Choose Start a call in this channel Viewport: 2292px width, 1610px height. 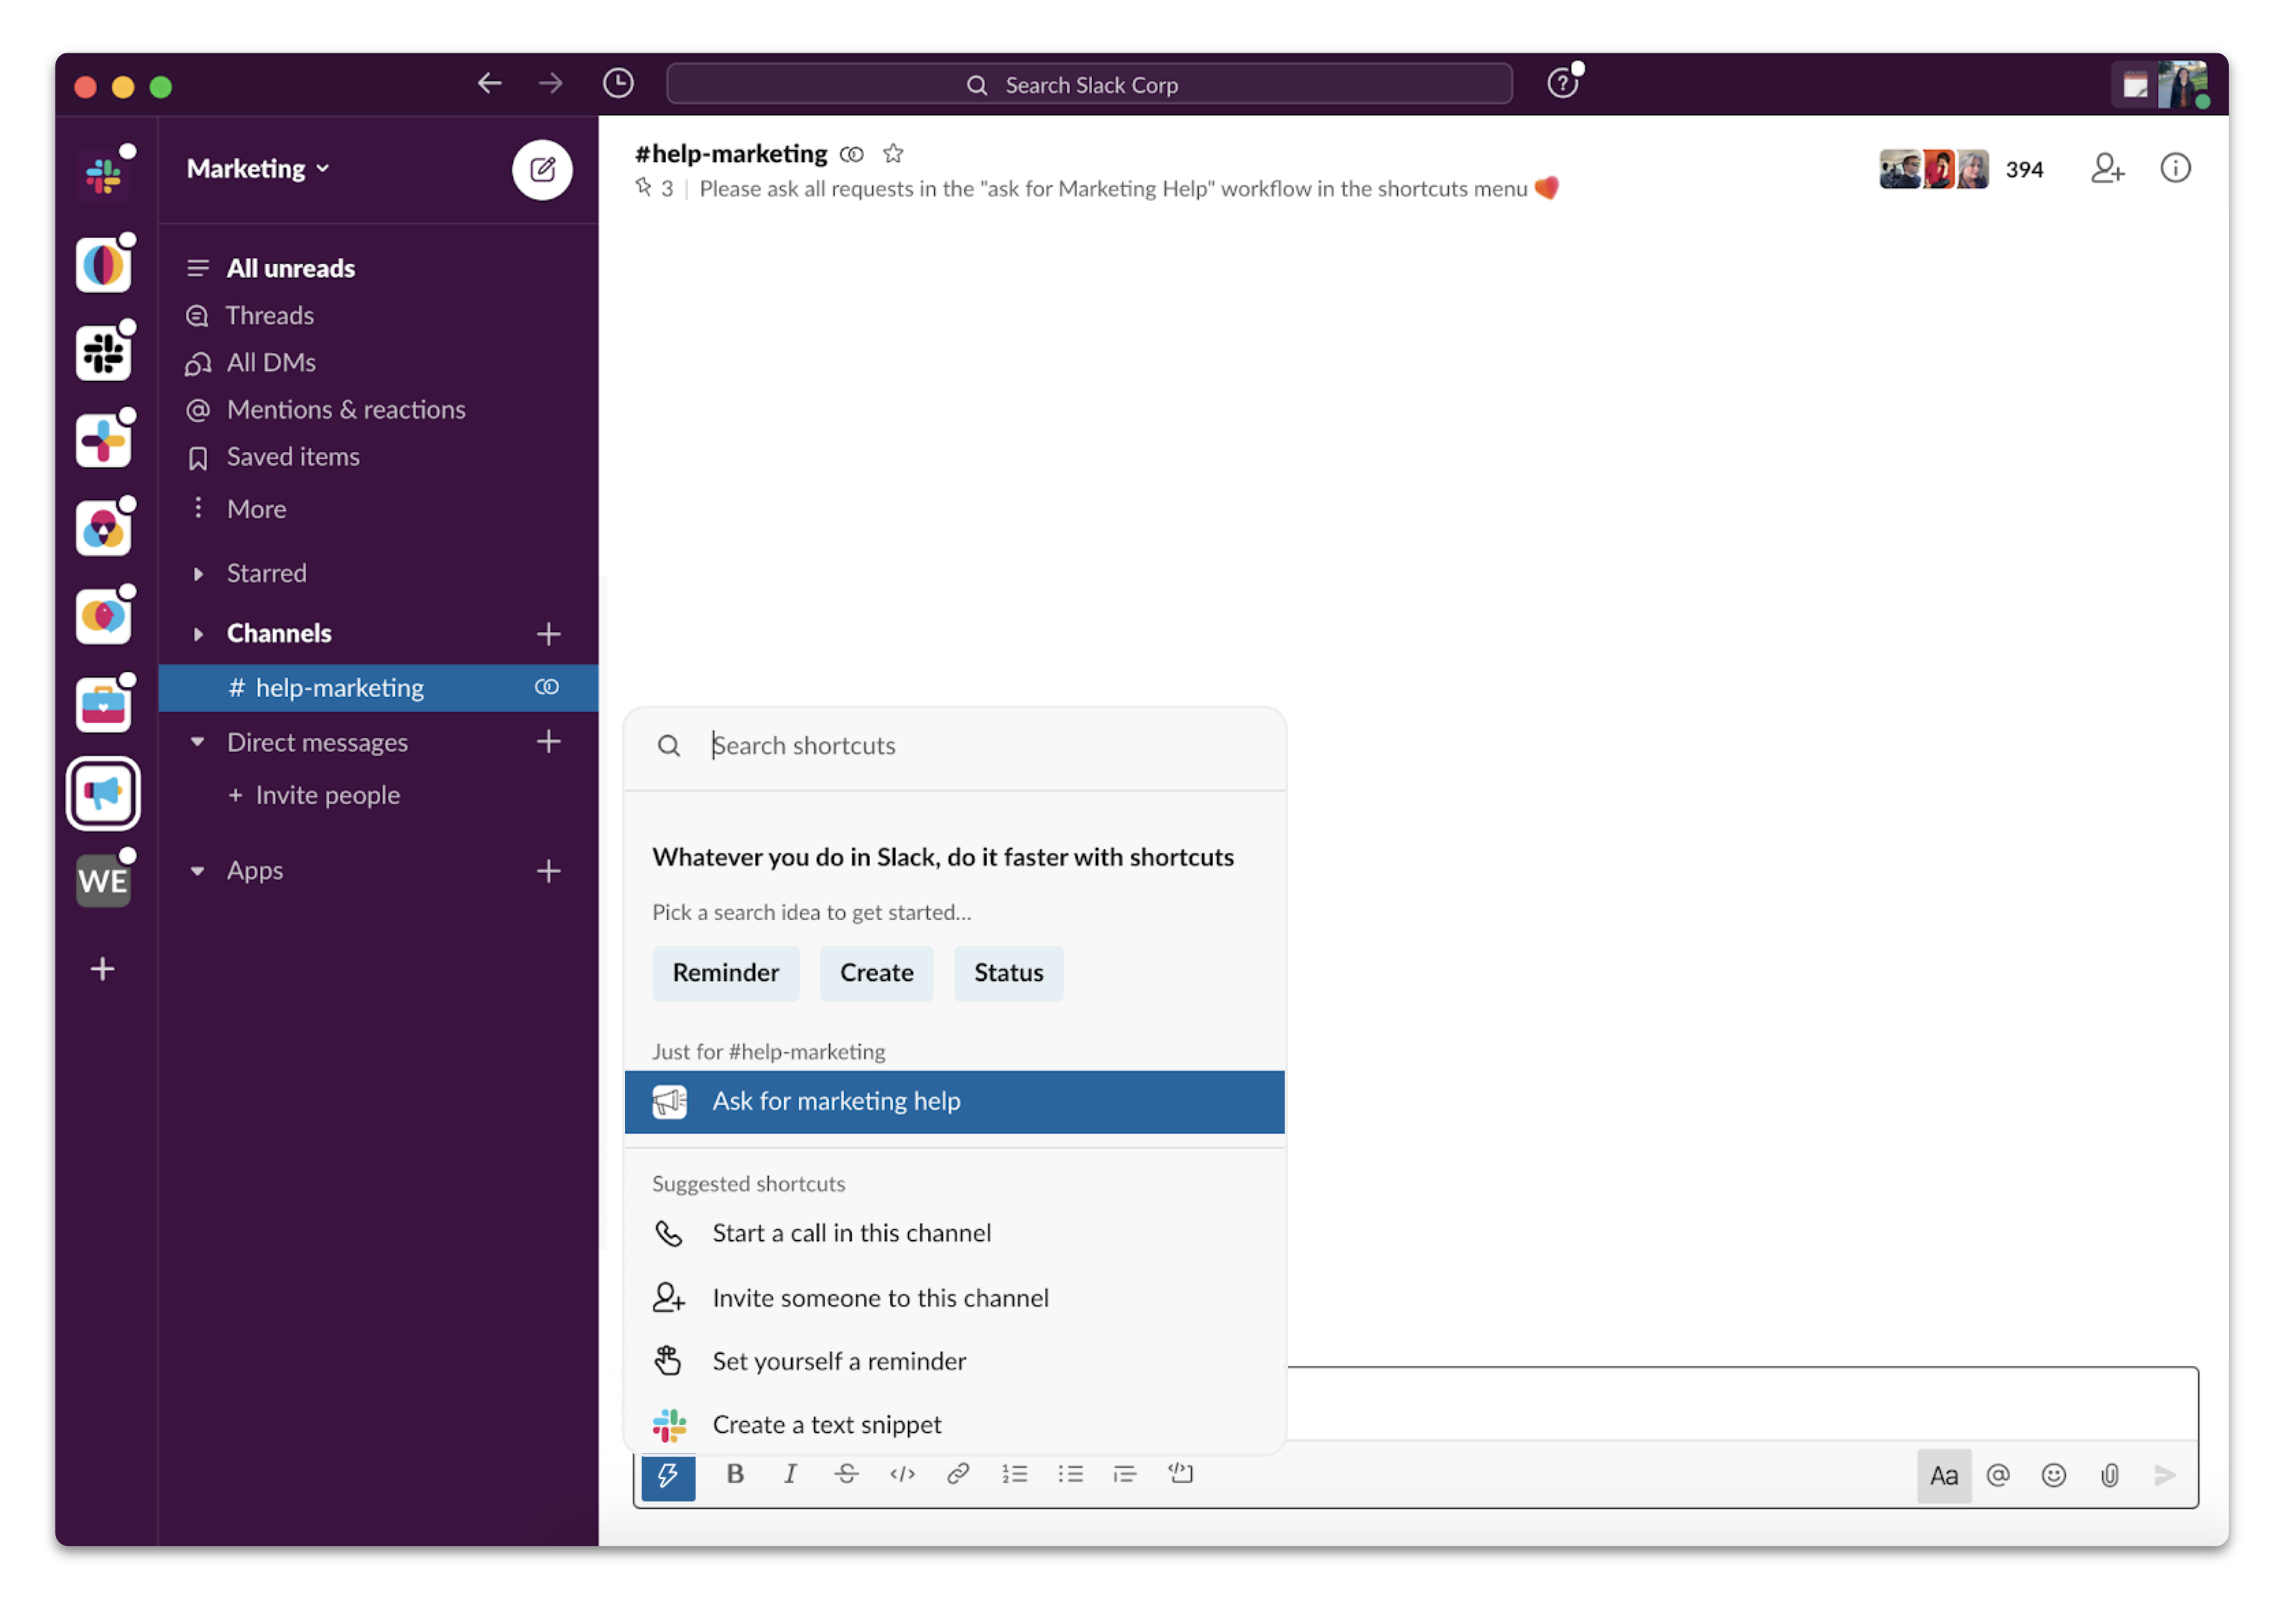(x=851, y=1234)
